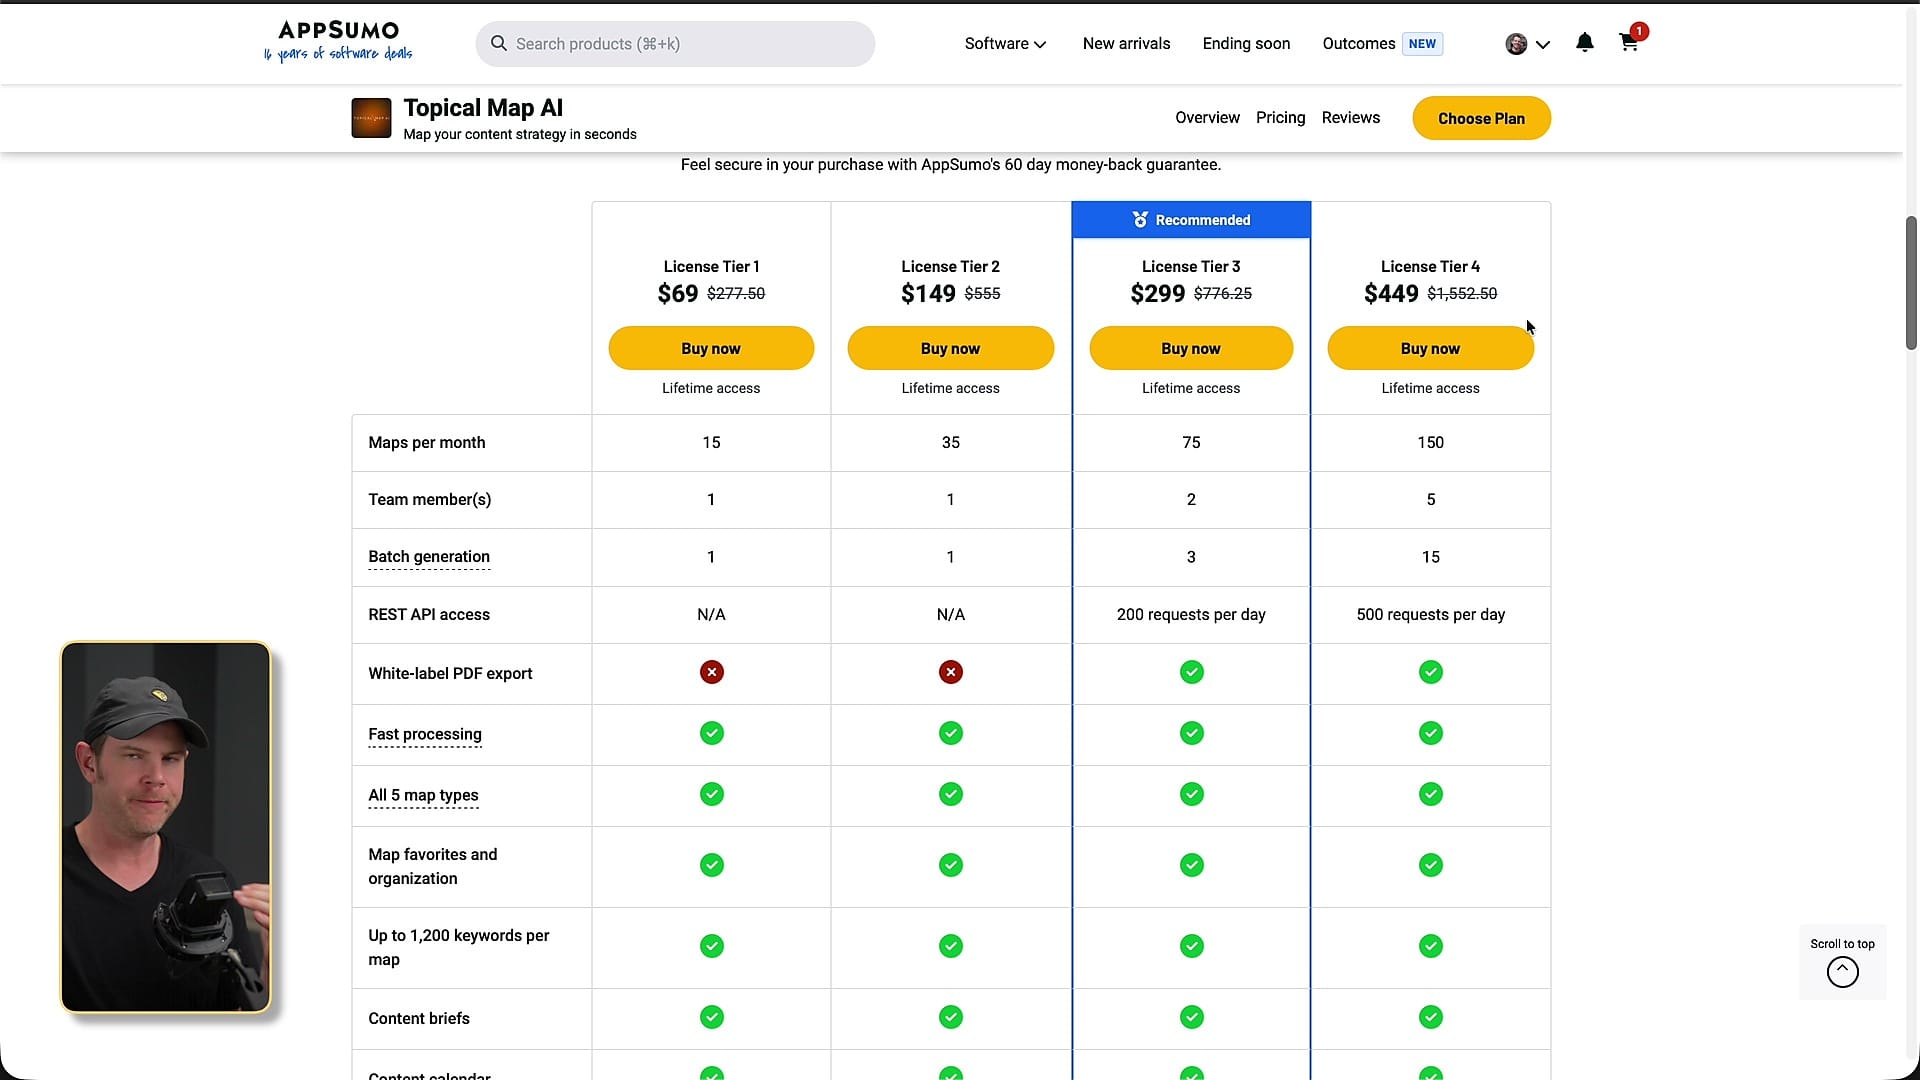Click Map favorites checkmark under Tier 1
Viewport: 1920px width, 1080px height.
tap(711, 865)
